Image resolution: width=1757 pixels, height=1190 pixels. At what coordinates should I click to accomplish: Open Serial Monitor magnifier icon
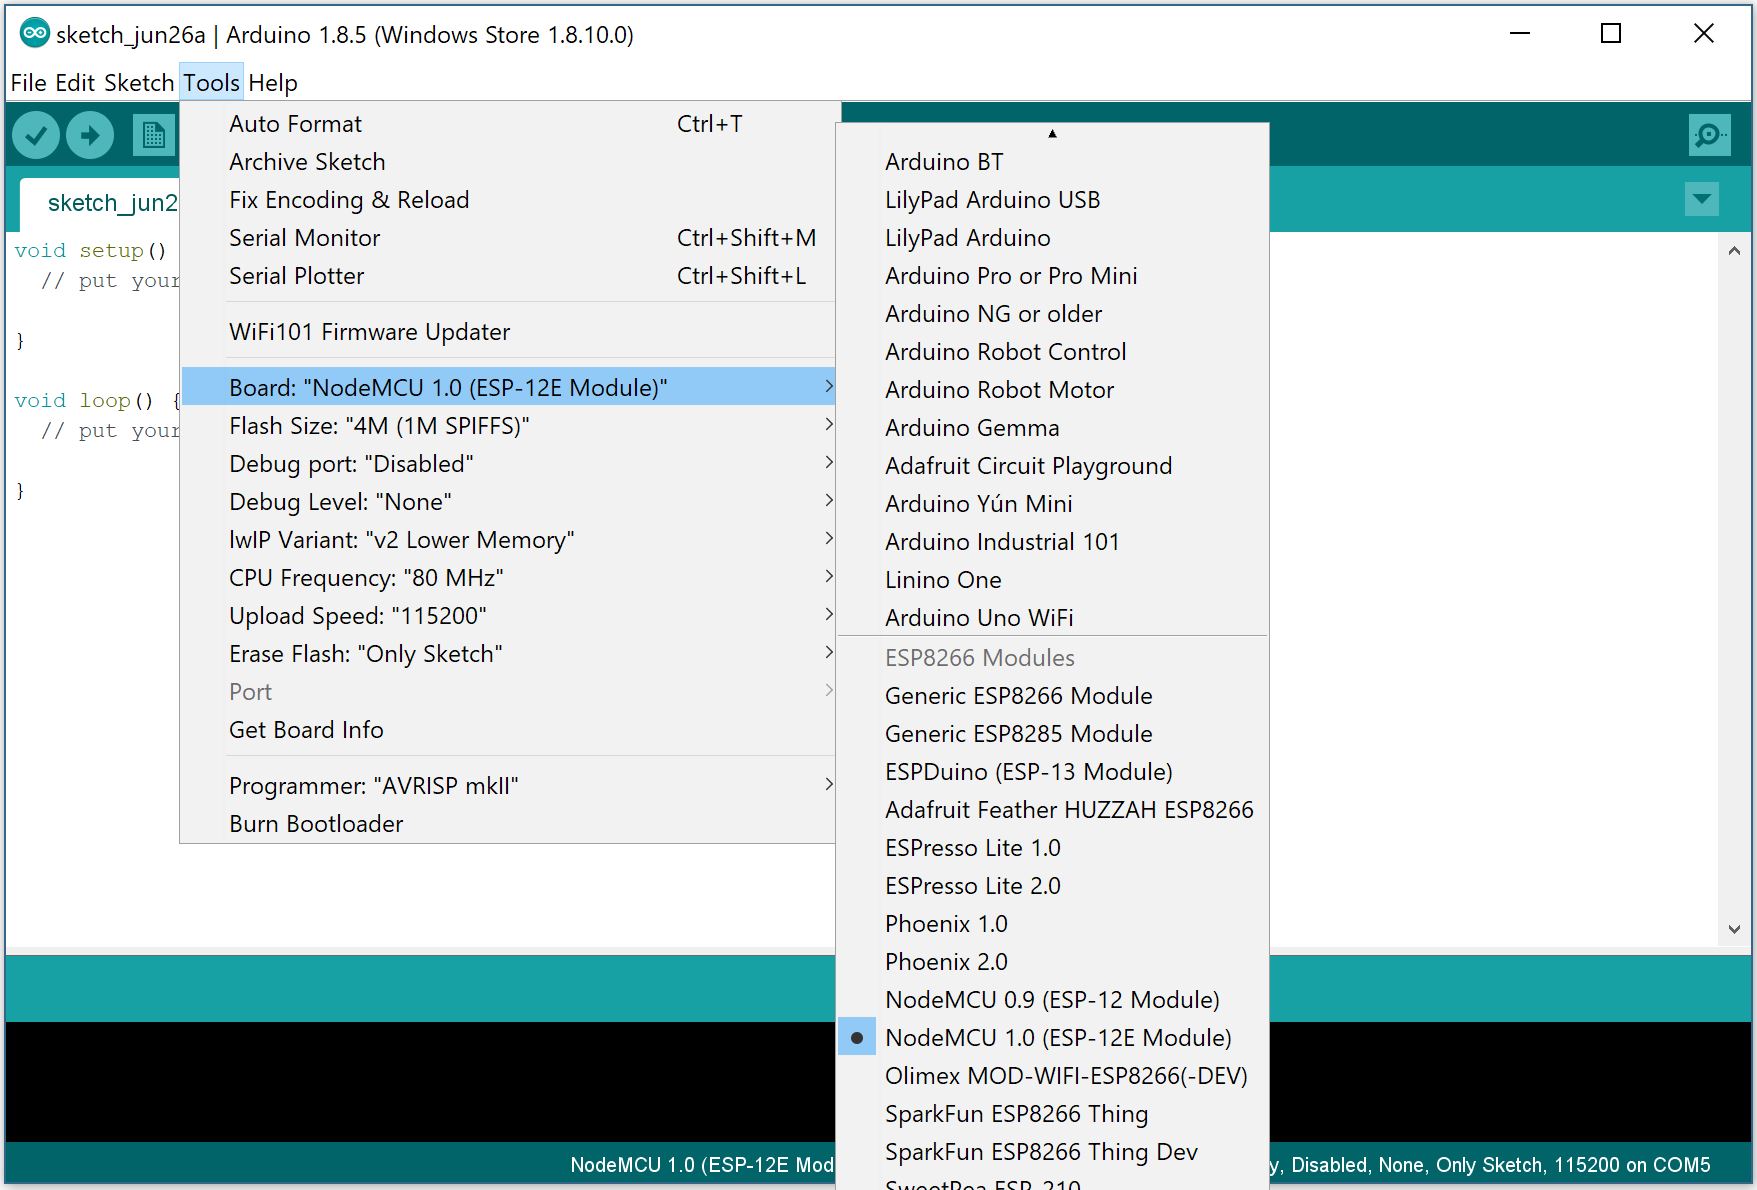[x=1709, y=135]
